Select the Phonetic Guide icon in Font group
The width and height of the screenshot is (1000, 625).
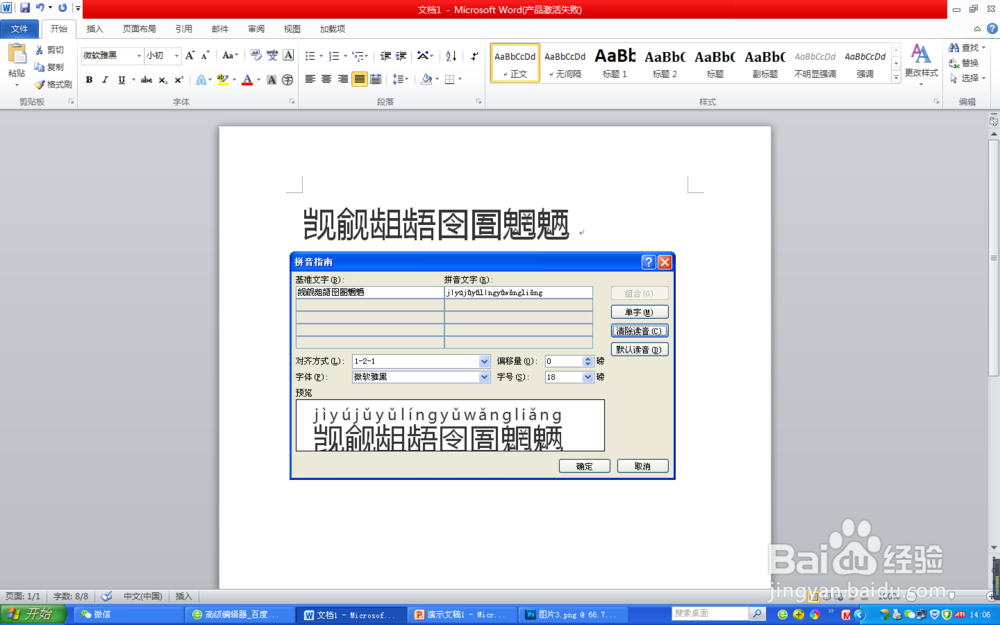coord(273,57)
